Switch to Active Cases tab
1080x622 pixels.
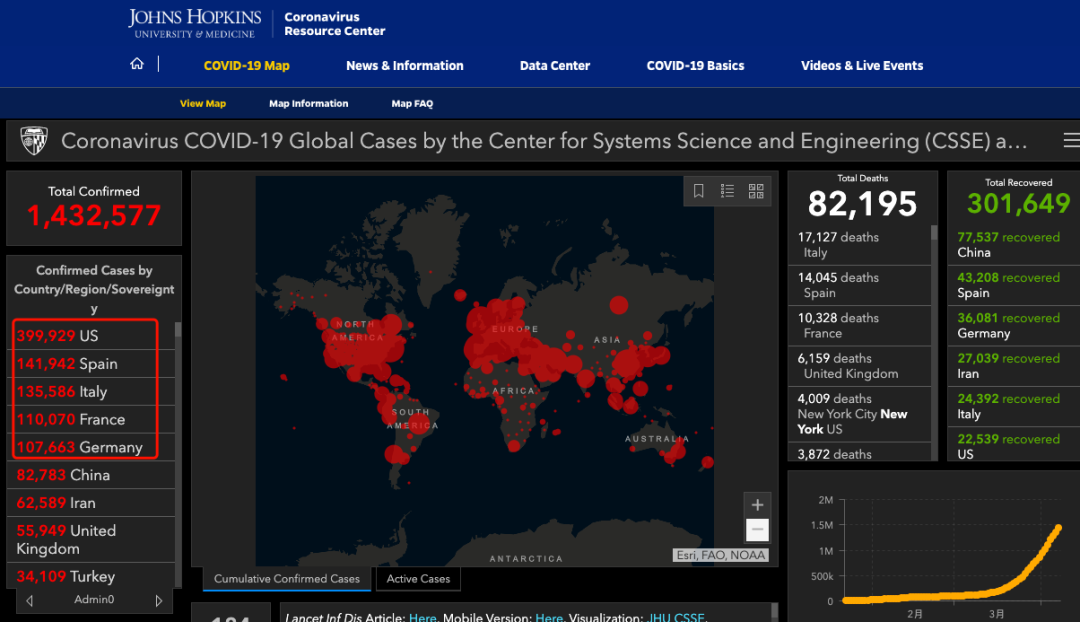[x=418, y=579]
